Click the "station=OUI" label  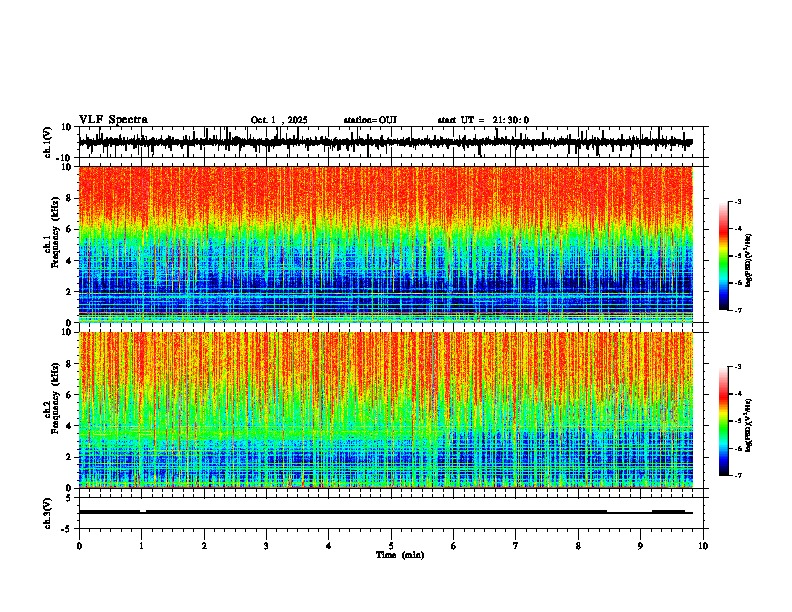370,120
